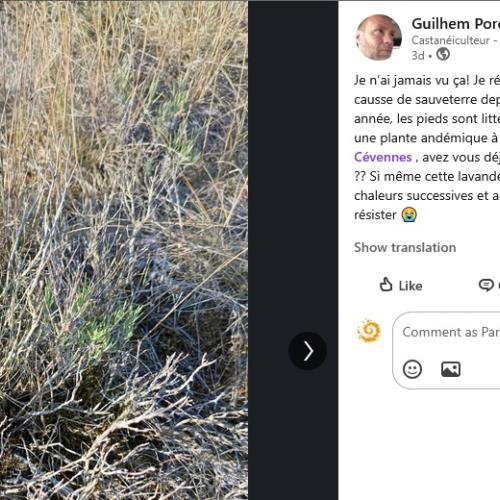Click the 3d post timestamp

(x=418, y=55)
